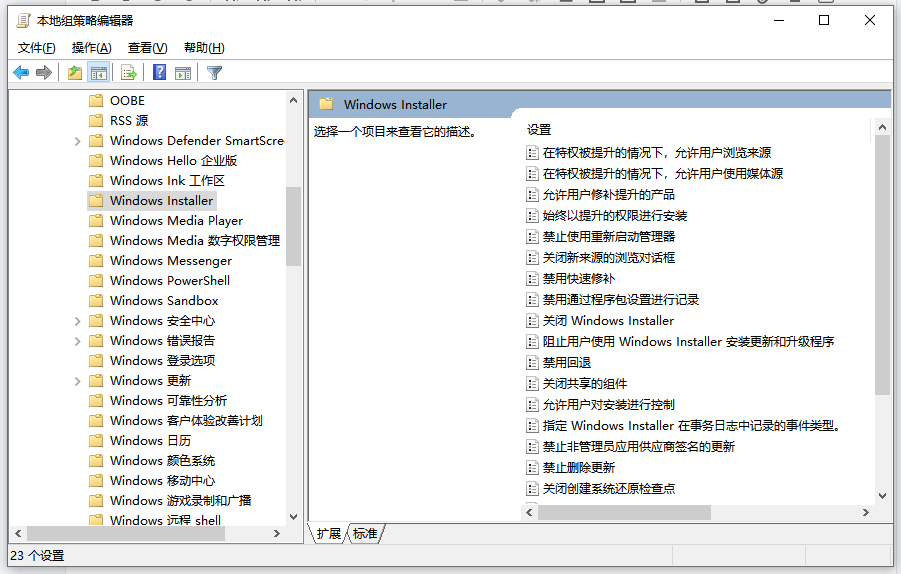The height and width of the screenshot is (574, 901).
Task: Select 禁止非管理员应用供应商签名的更新 setting
Action: click(639, 446)
